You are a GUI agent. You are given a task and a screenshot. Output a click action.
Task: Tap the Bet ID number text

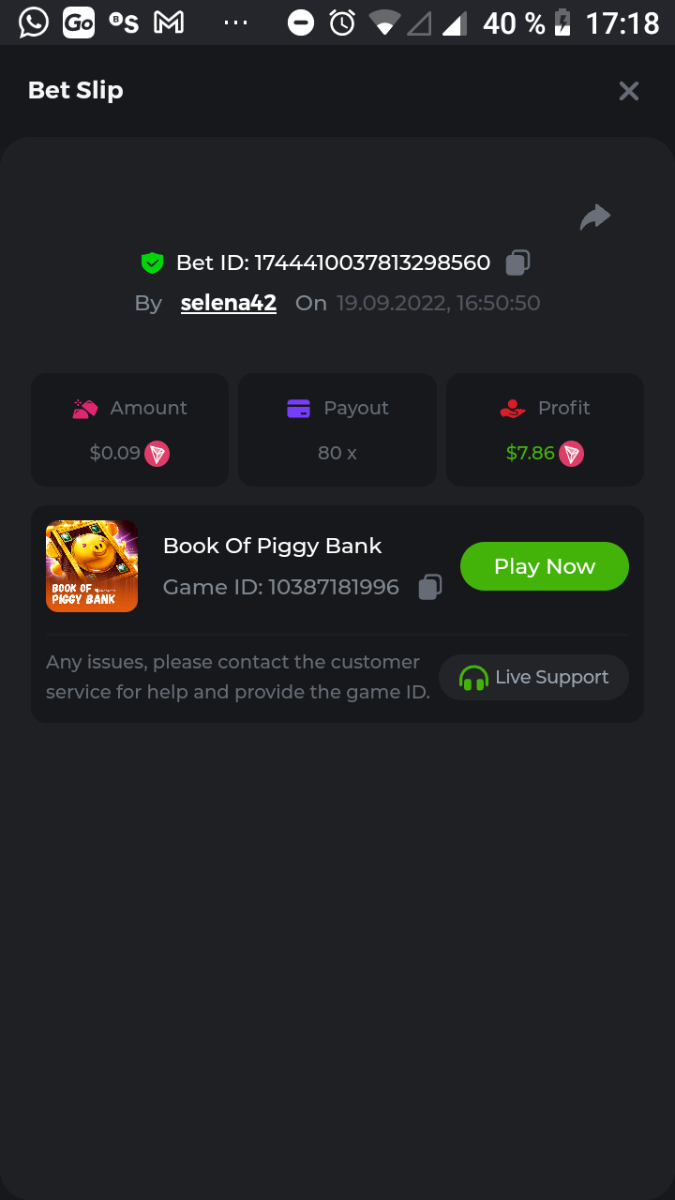pos(372,263)
